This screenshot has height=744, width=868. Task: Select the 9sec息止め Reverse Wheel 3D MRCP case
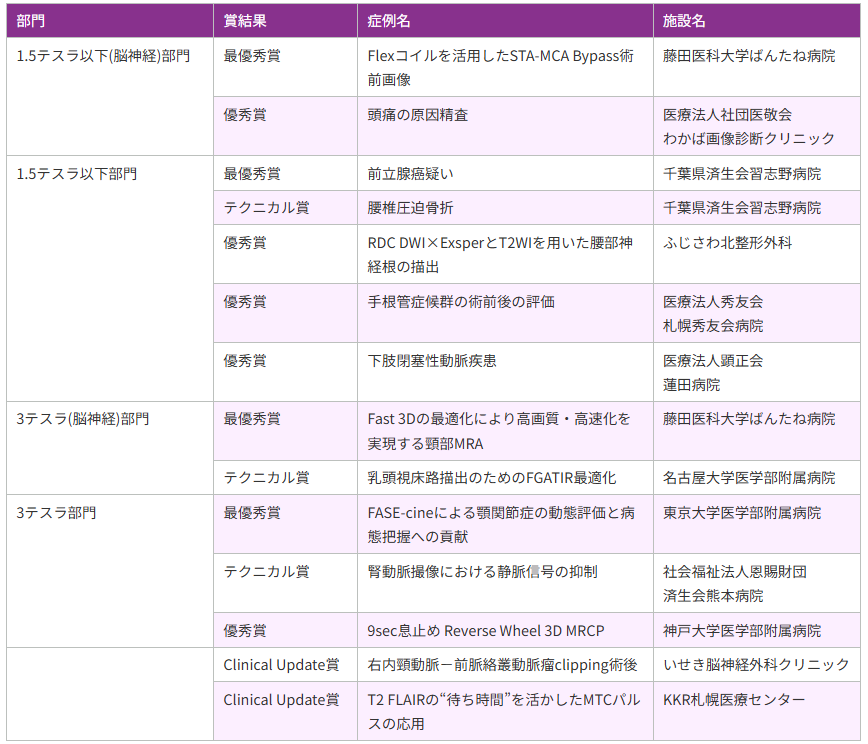click(x=486, y=631)
